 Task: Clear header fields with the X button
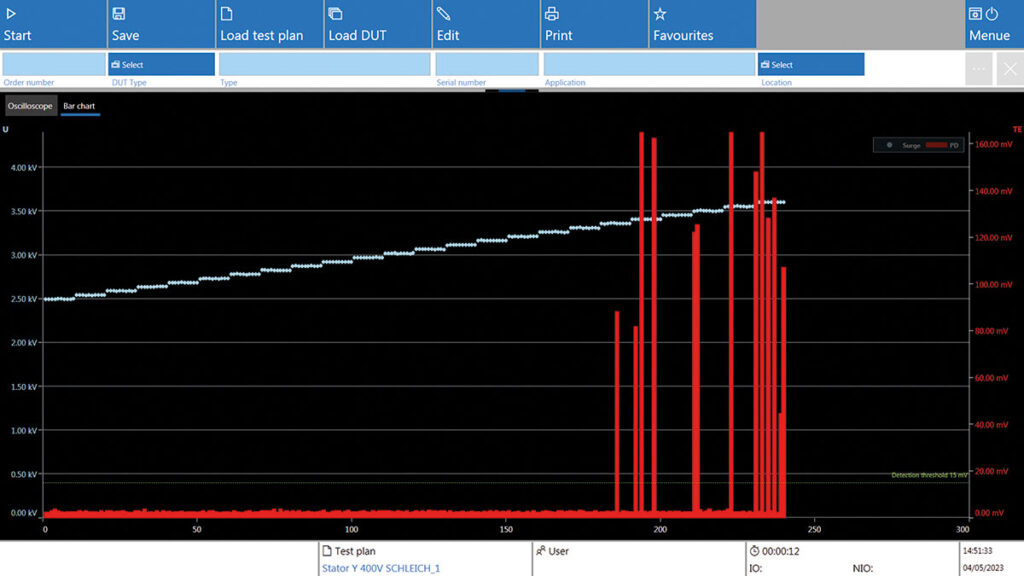(1010, 69)
